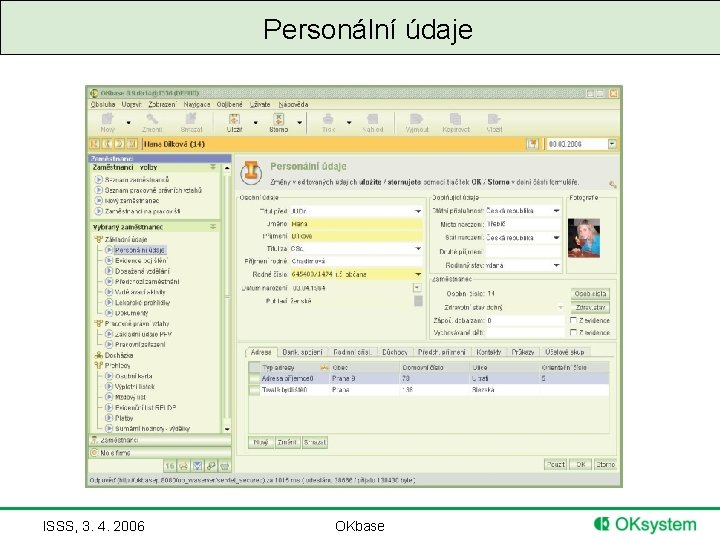This screenshot has height=540, width=720.
Task: Click sidebar scrollbar down arrow
Action: (227, 429)
